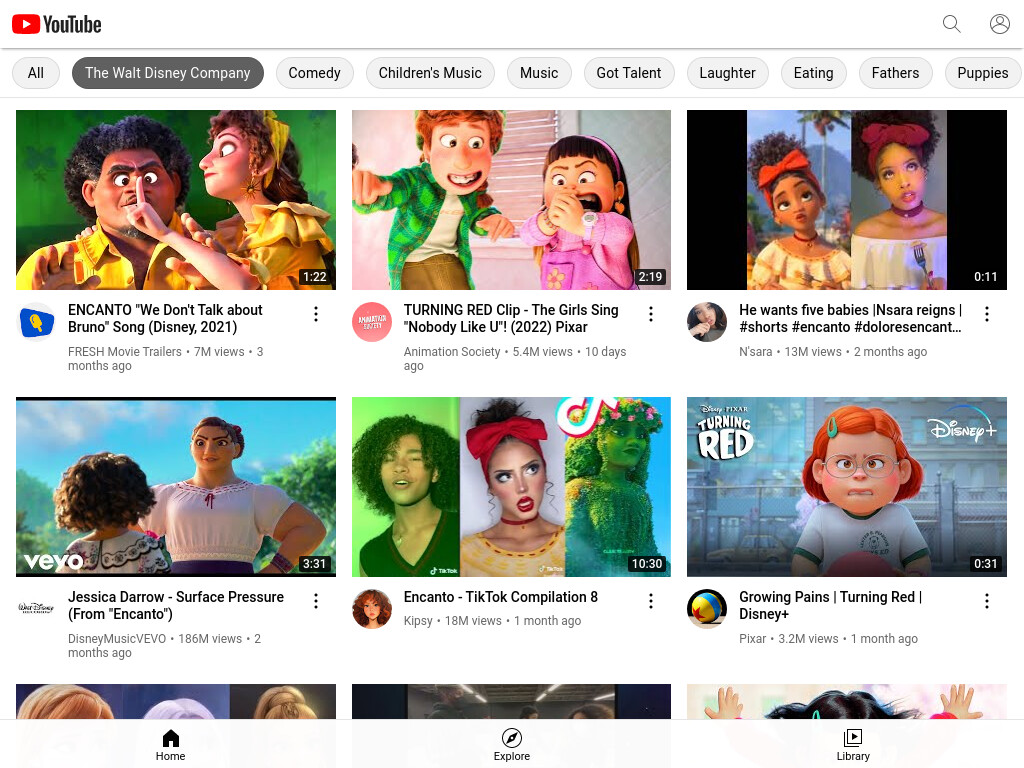Viewport: 1024px width, 768px height.
Task: Open options menu for N'sara shorts video
Action: pyautogui.click(x=986, y=314)
